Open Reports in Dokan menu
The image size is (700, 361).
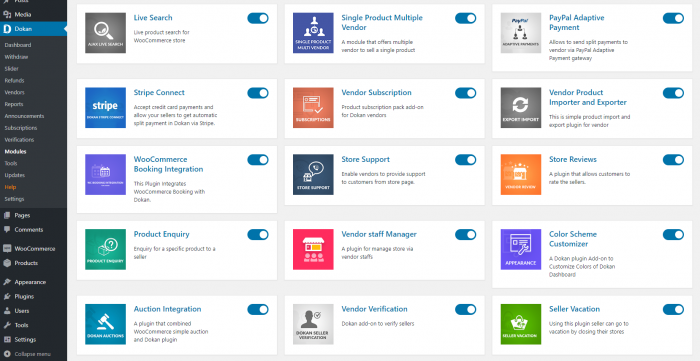(x=13, y=104)
